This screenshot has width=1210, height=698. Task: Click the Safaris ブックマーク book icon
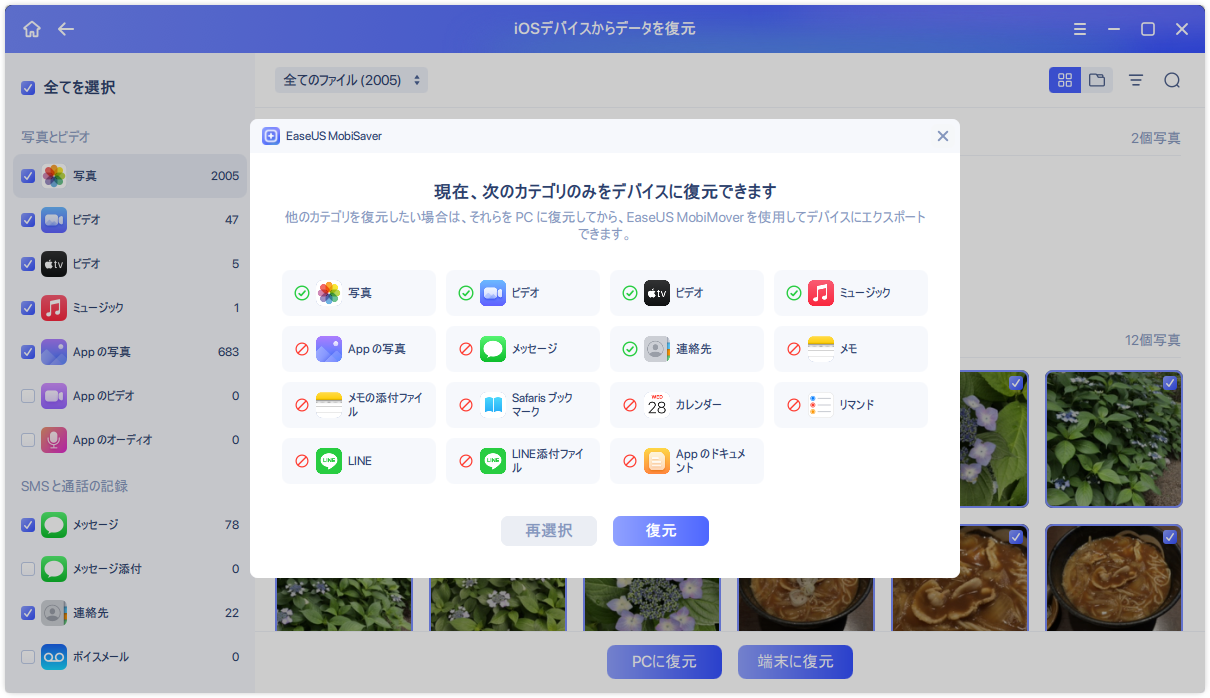click(x=493, y=405)
